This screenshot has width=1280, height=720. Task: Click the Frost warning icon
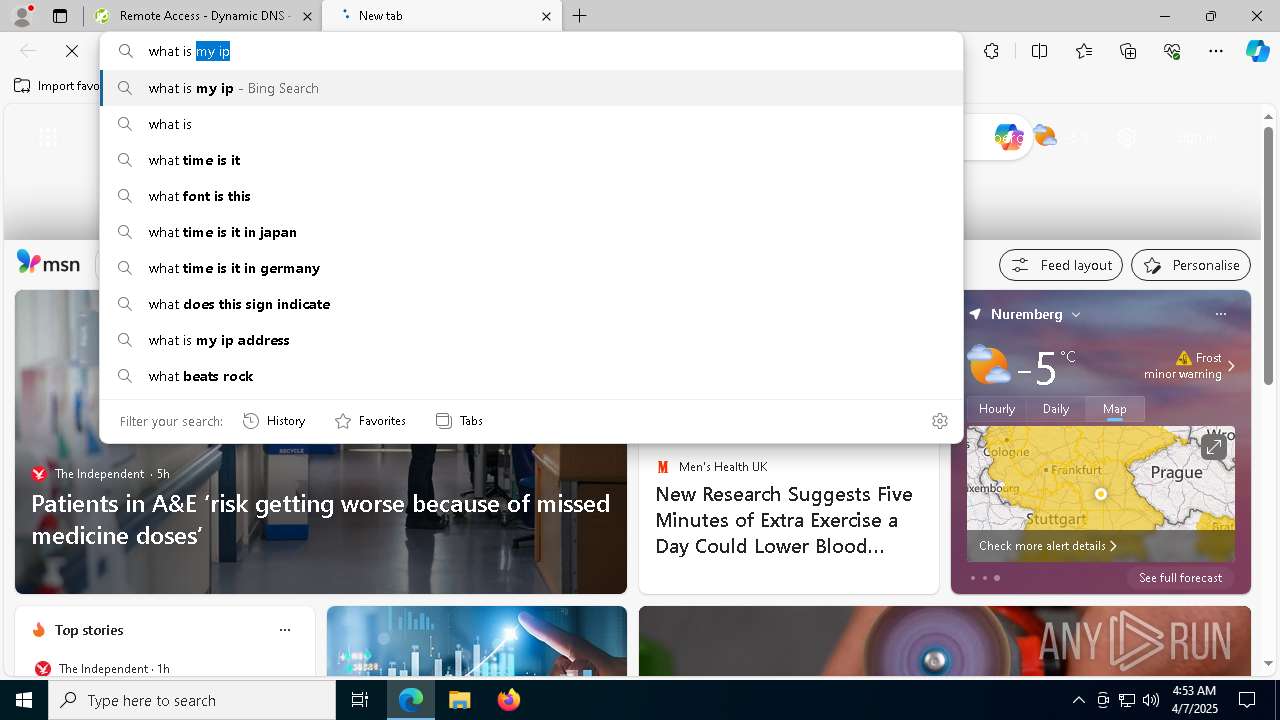click(x=1184, y=358)
